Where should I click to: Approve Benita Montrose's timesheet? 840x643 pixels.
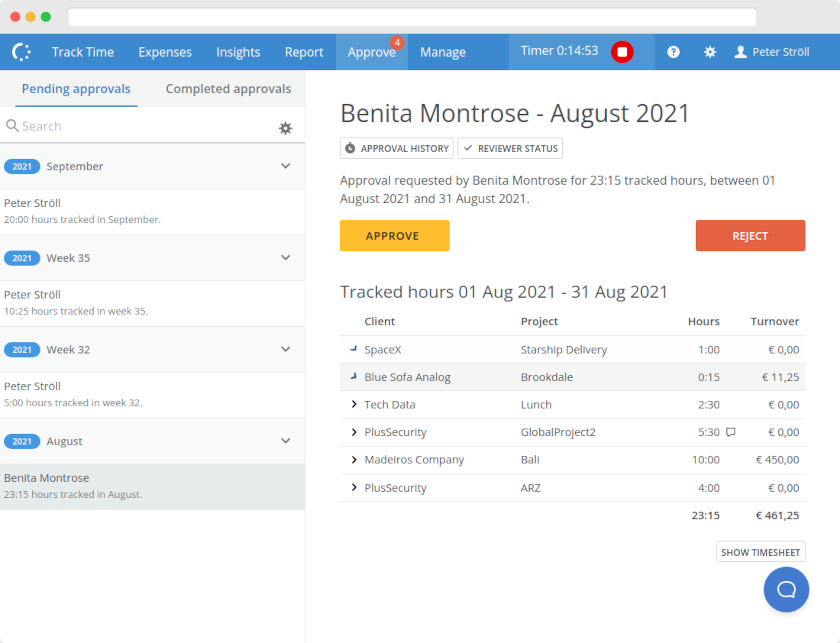pos(394,236)
